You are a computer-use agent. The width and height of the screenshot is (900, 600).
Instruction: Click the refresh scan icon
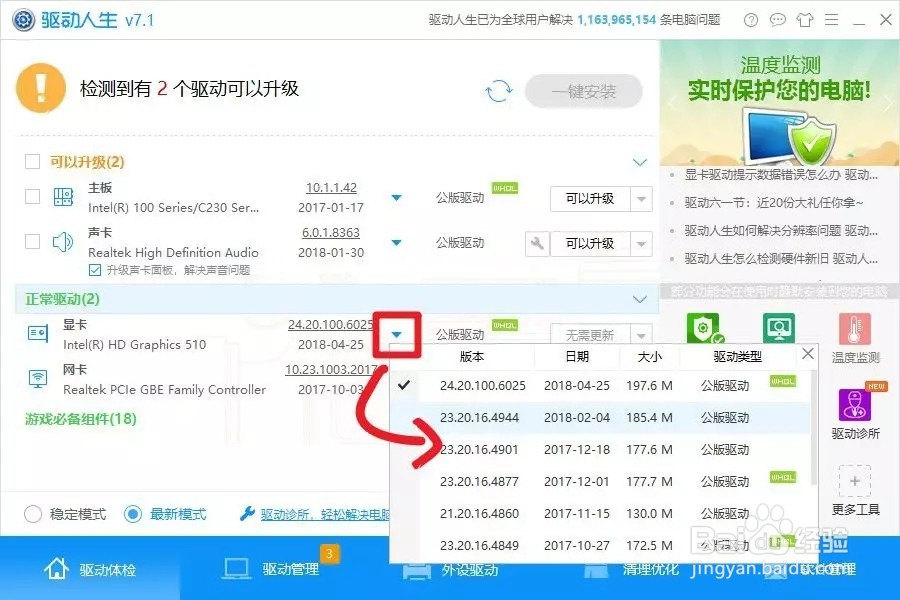[498, 91]
